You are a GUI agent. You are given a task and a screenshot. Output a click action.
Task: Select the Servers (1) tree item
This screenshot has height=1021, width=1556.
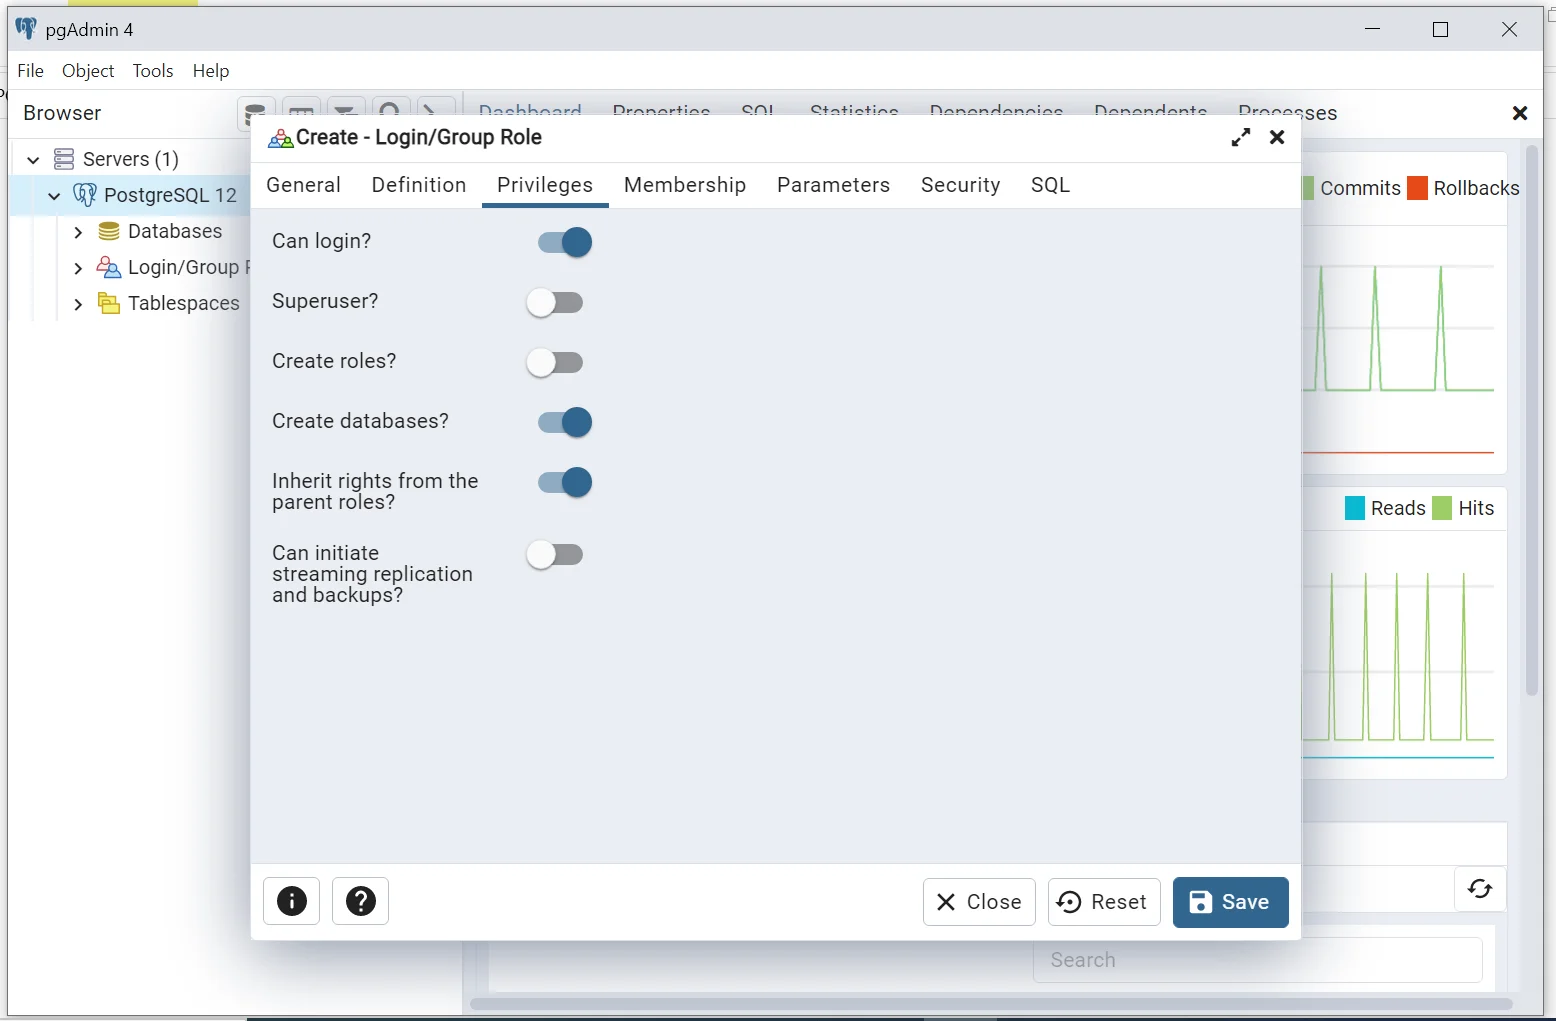130,159
